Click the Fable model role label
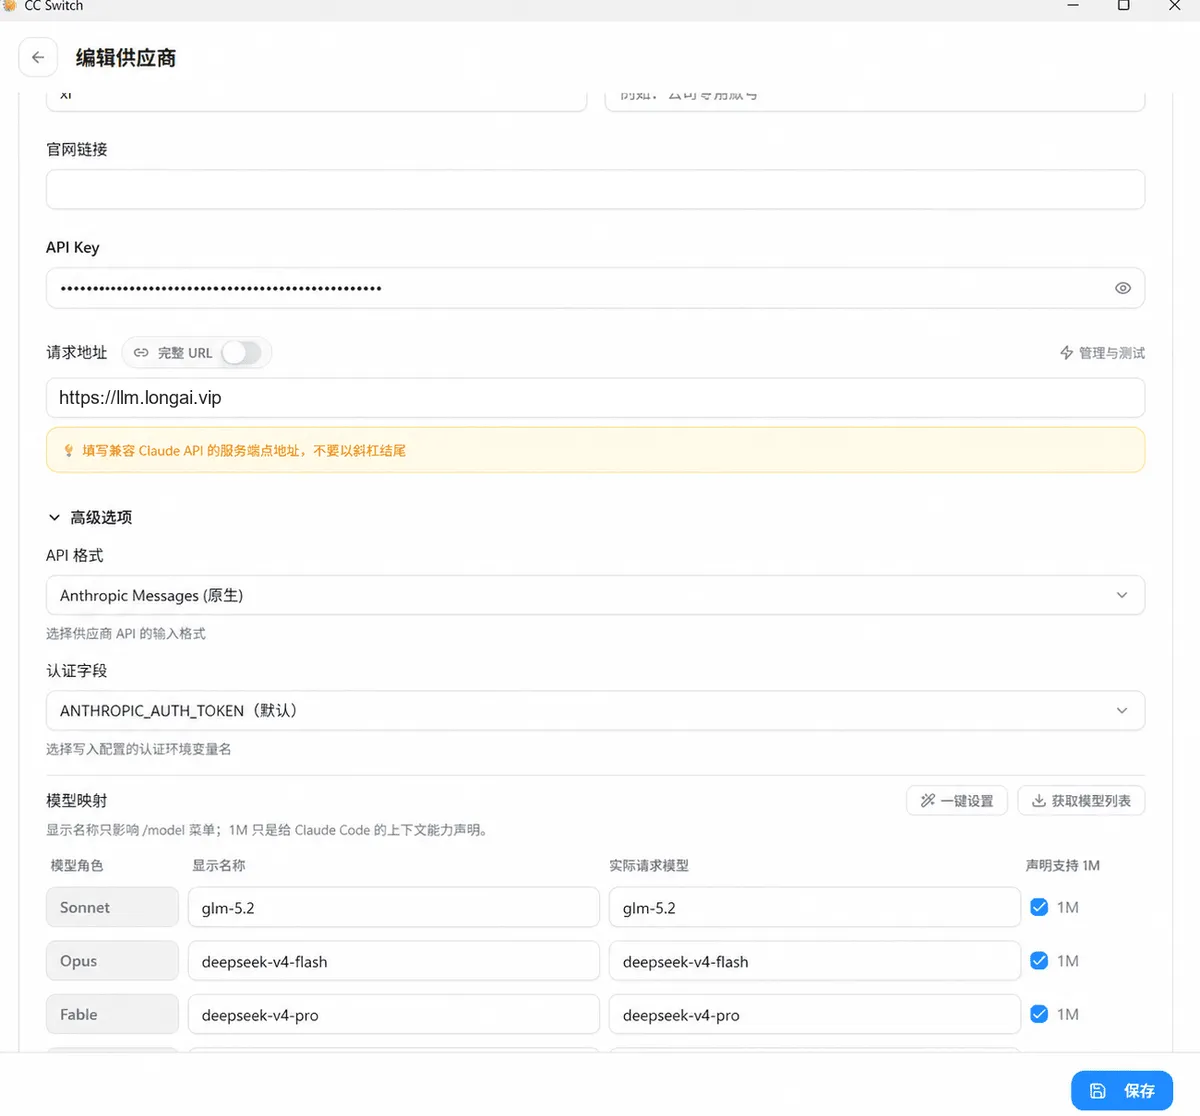The width and height of the screenshot is (1200, 1116). tap(112, 1014)
